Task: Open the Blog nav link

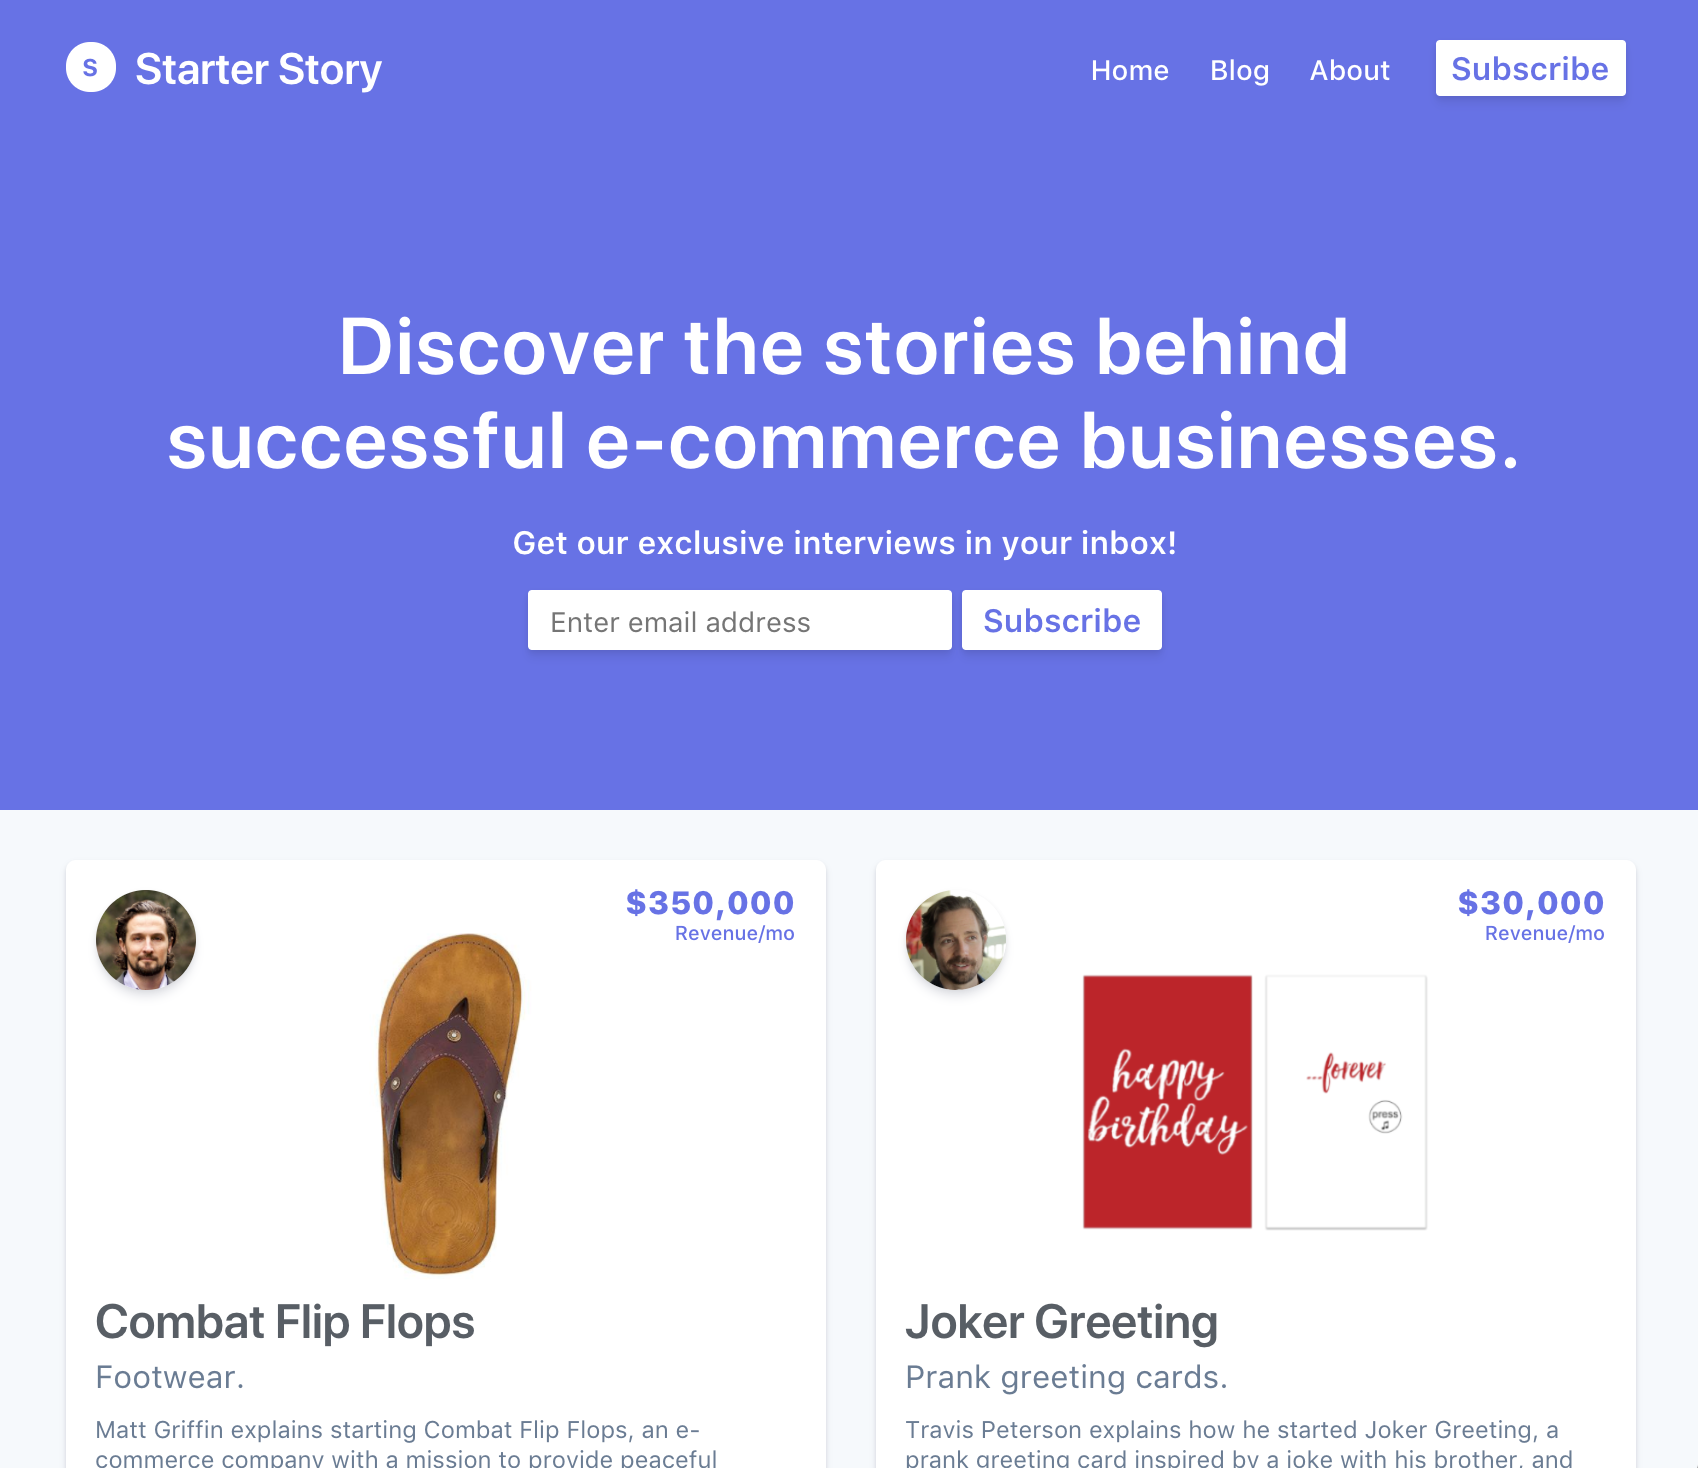Action: pos(1239,70)
